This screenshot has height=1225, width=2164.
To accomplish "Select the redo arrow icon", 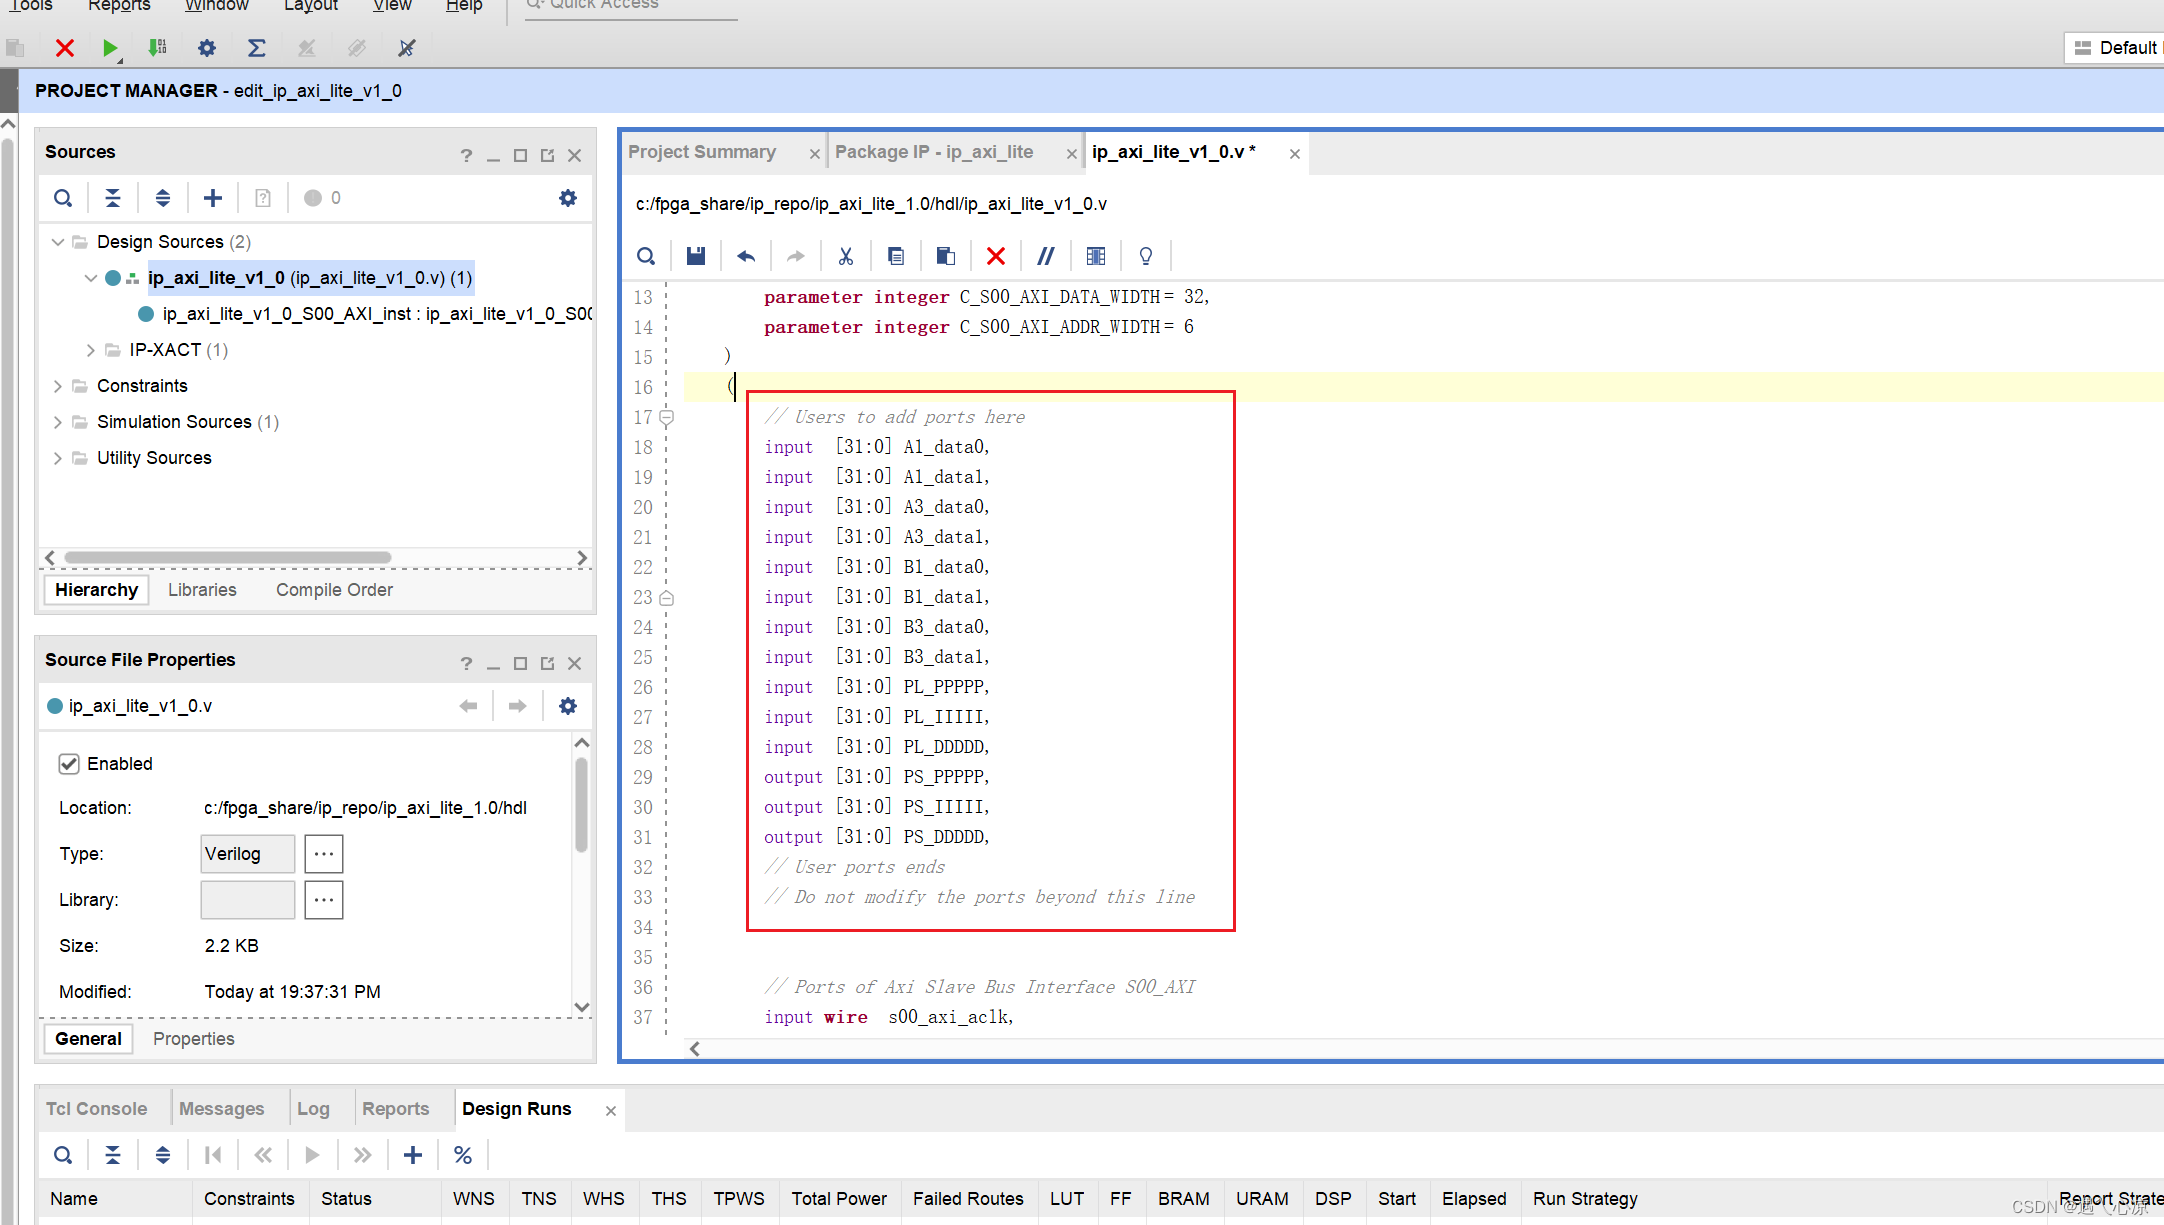I will pyautogui.click(x=795, y=256).
